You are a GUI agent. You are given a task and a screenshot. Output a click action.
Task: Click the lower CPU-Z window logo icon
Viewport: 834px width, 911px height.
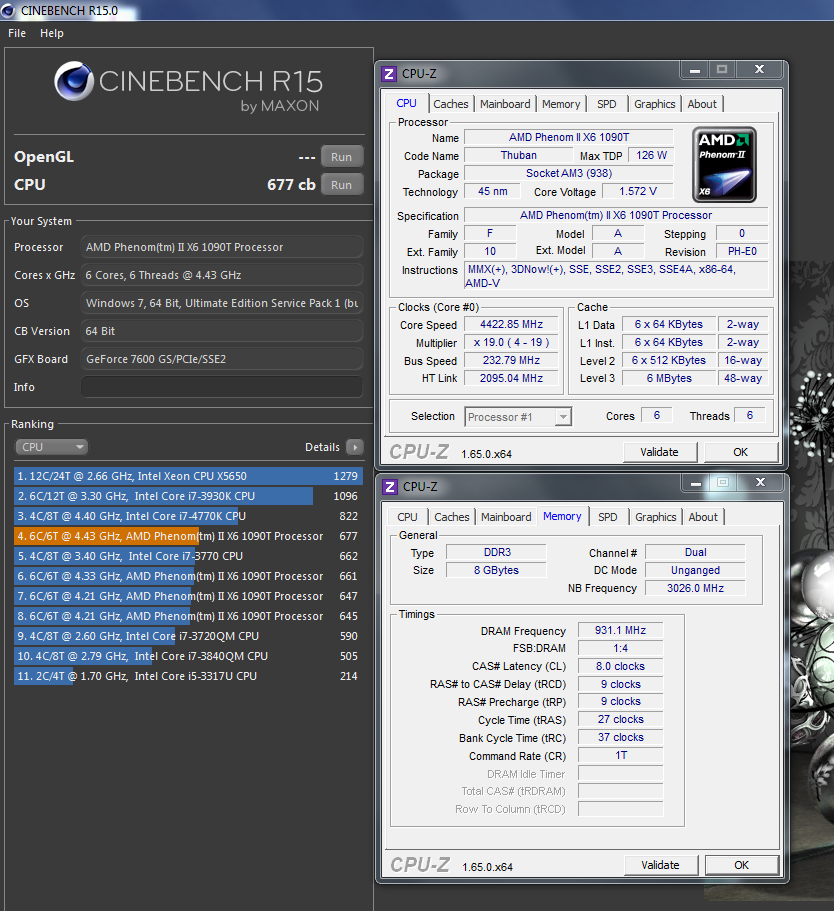[390, 487]
